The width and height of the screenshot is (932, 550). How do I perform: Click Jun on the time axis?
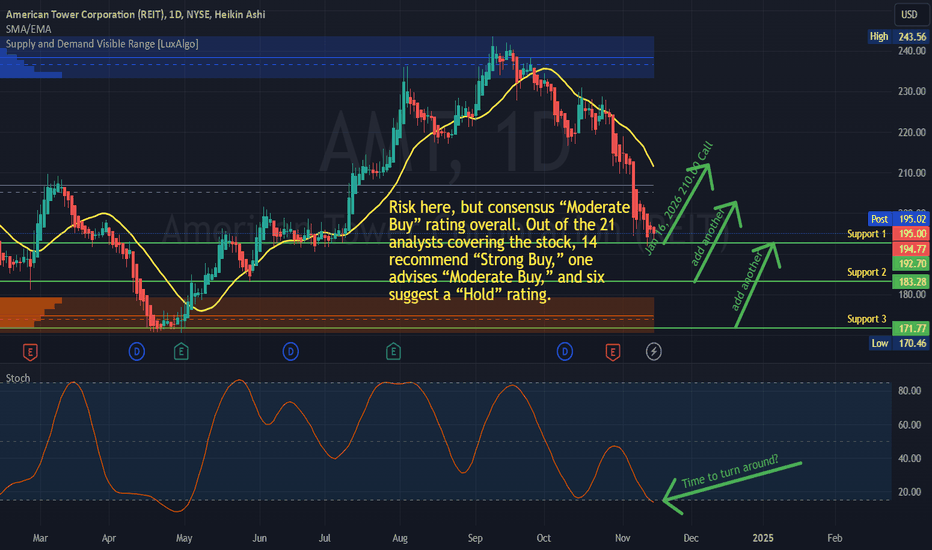[x=259, y=538]
